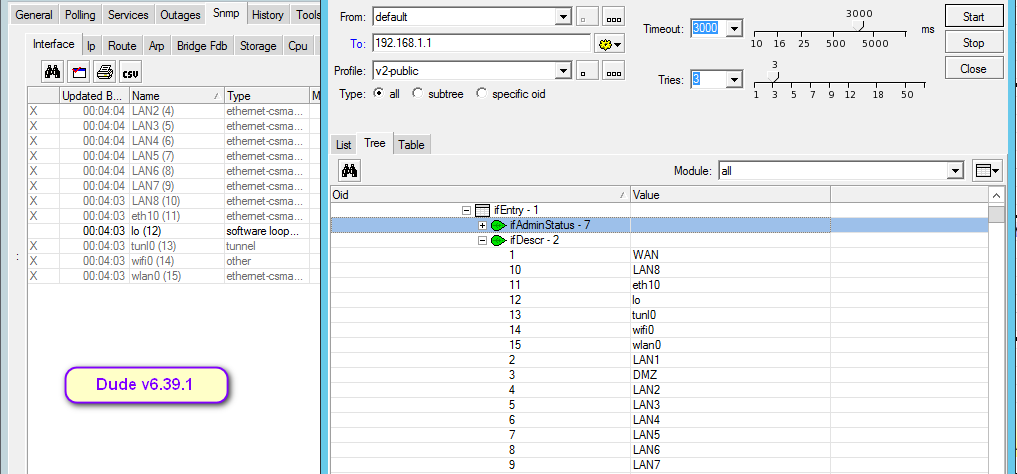Viewport: 1017px width, 474px height.
Task: Open the Outages tab
Action: click(180, 15)
